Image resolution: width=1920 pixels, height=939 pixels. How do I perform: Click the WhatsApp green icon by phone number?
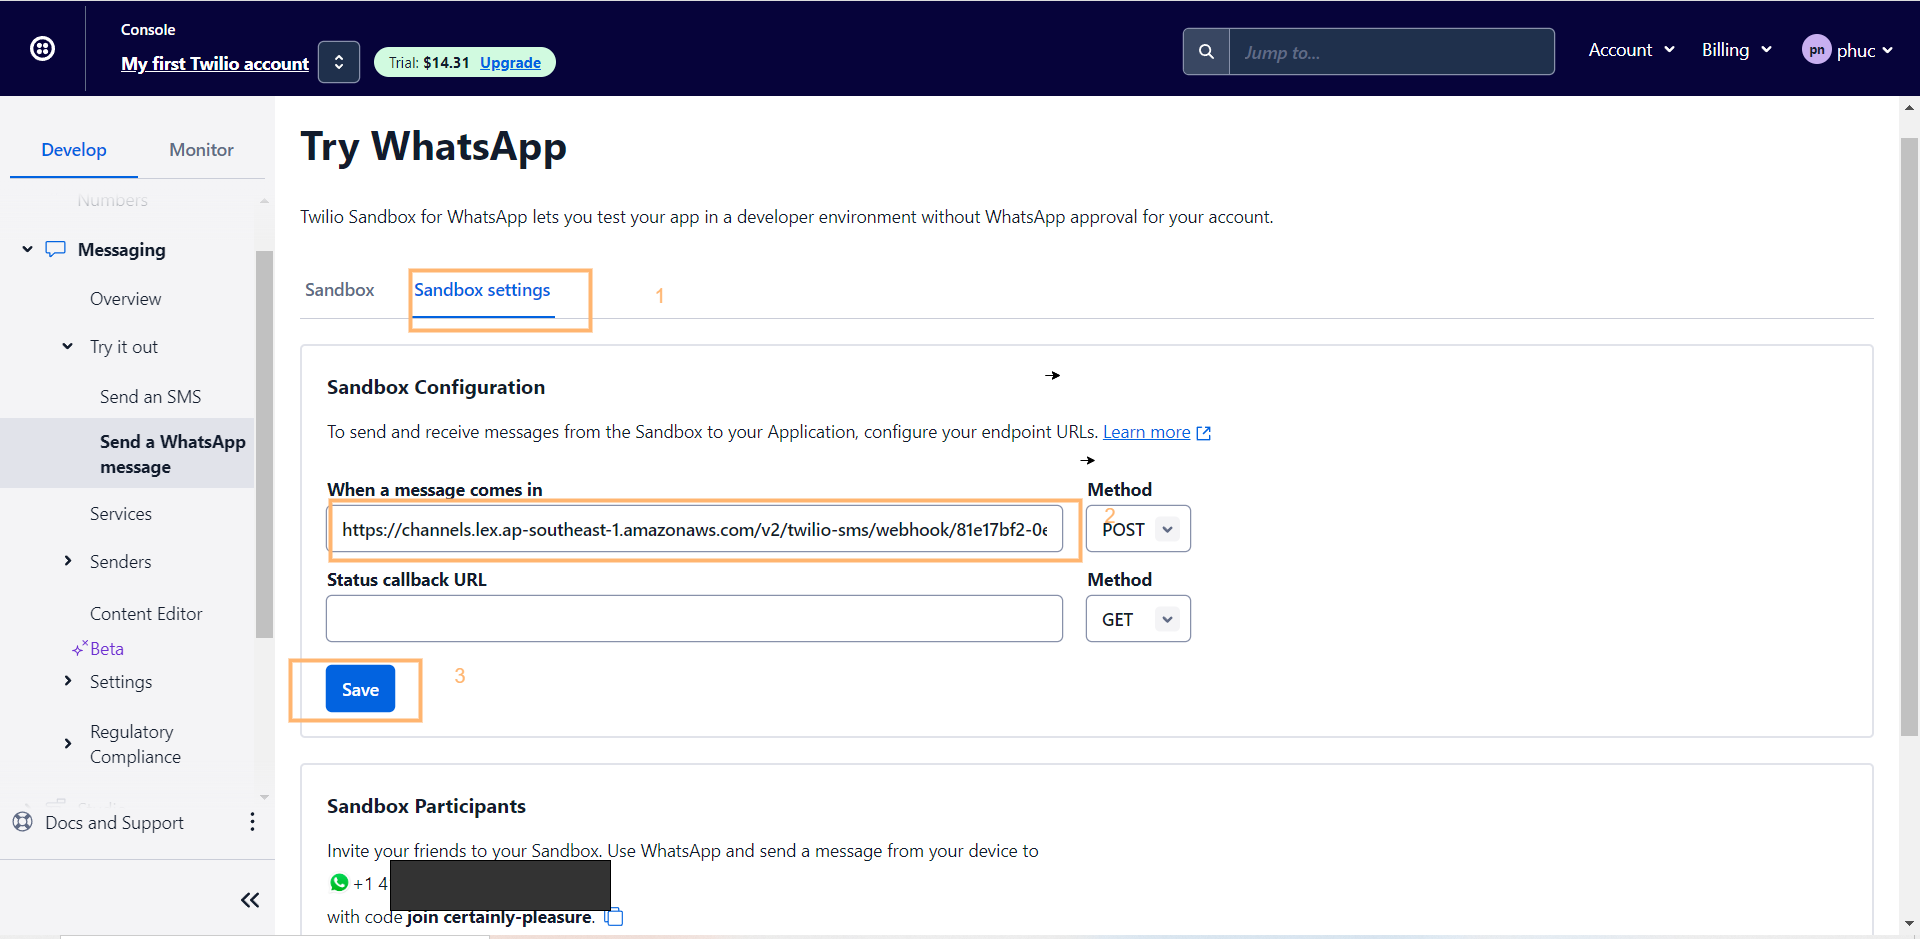point(339,883)
